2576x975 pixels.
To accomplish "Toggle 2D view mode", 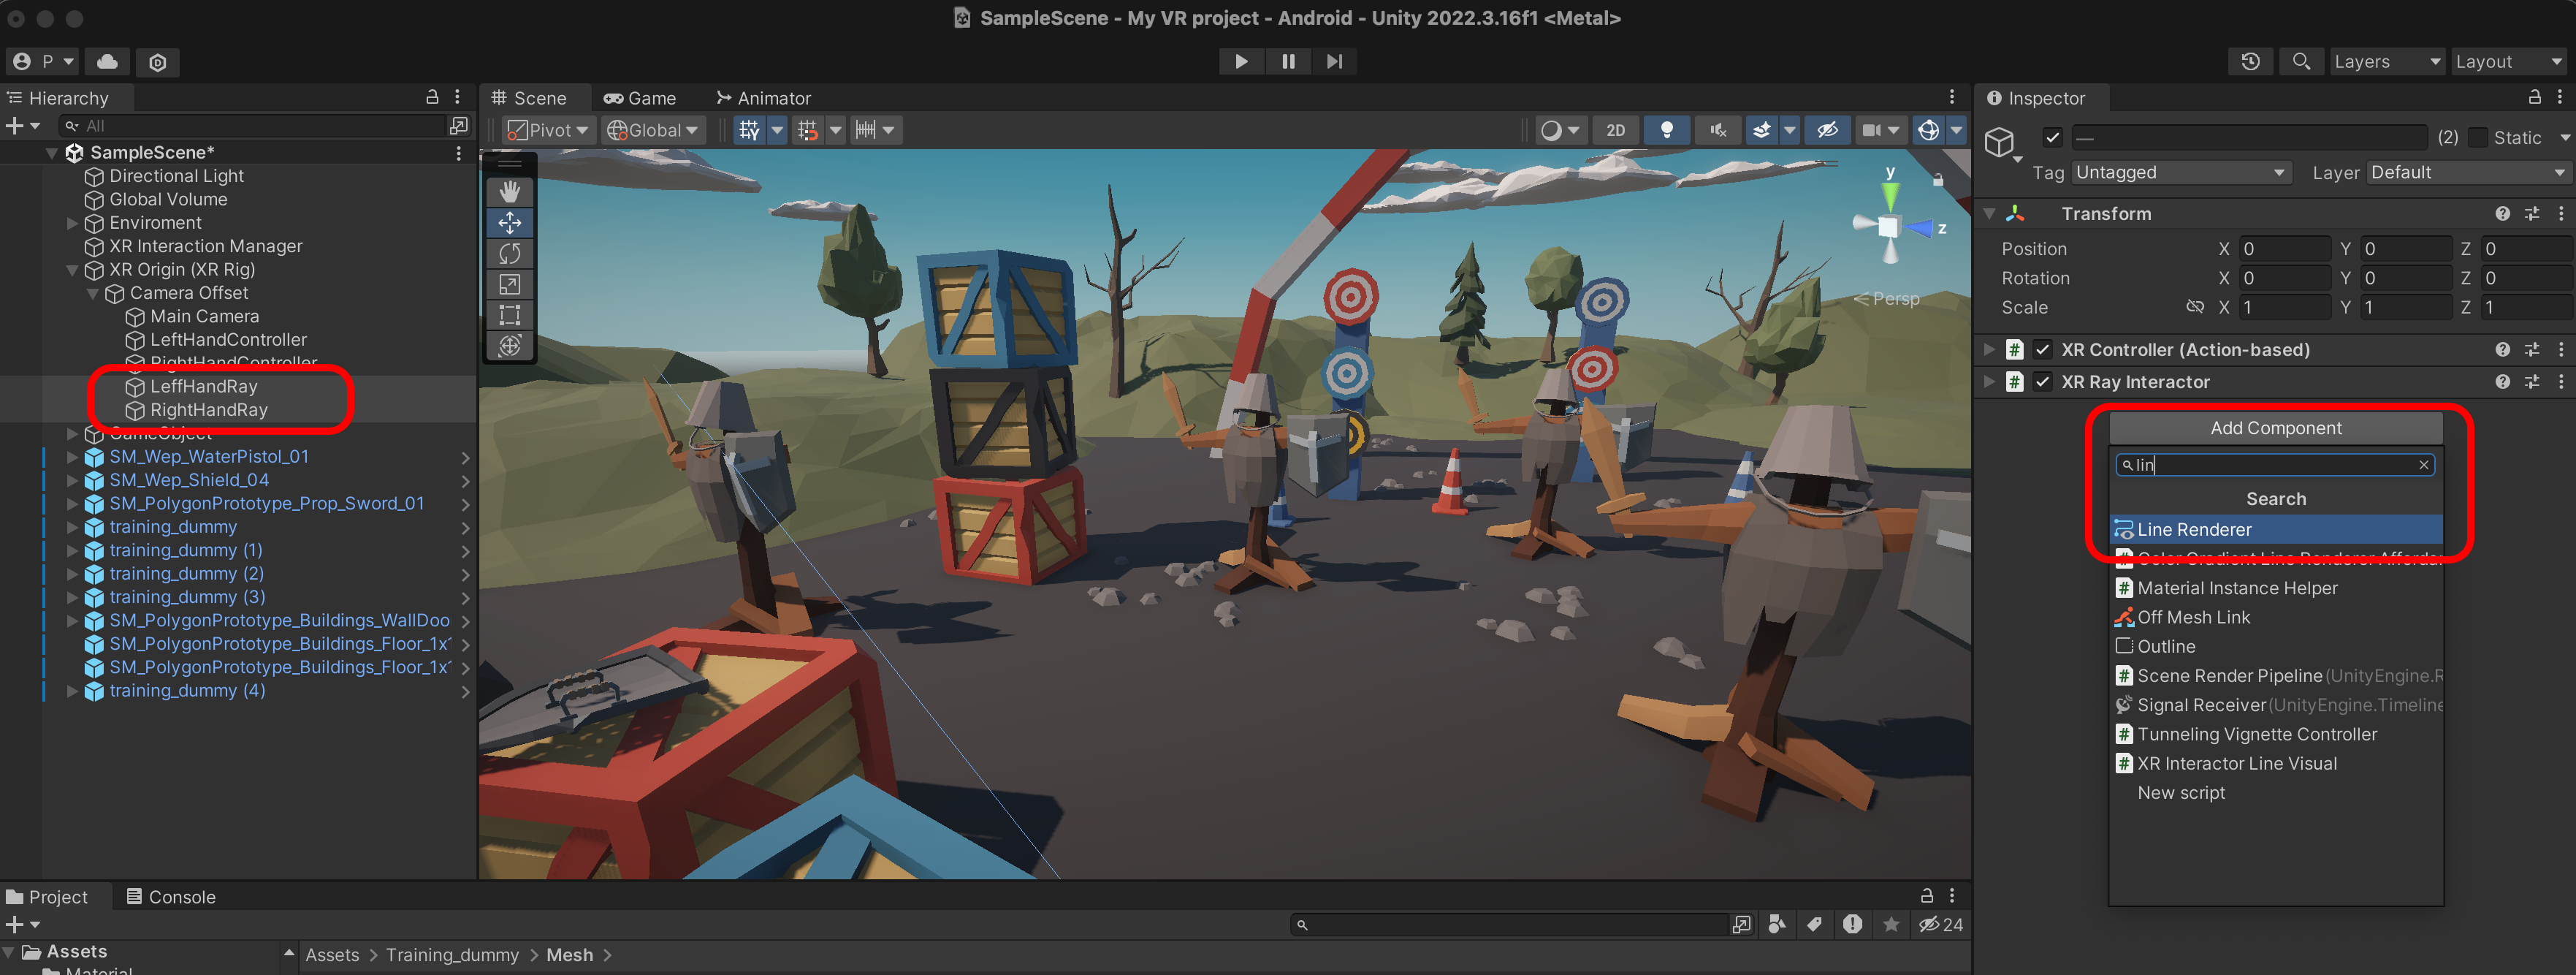I will (1615, 130).
